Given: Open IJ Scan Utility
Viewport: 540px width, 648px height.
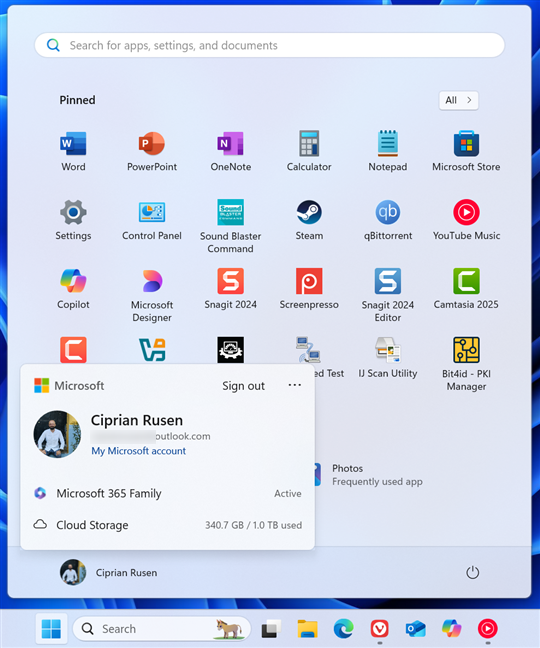Looking at the screenshot, I should click(388, 358).
